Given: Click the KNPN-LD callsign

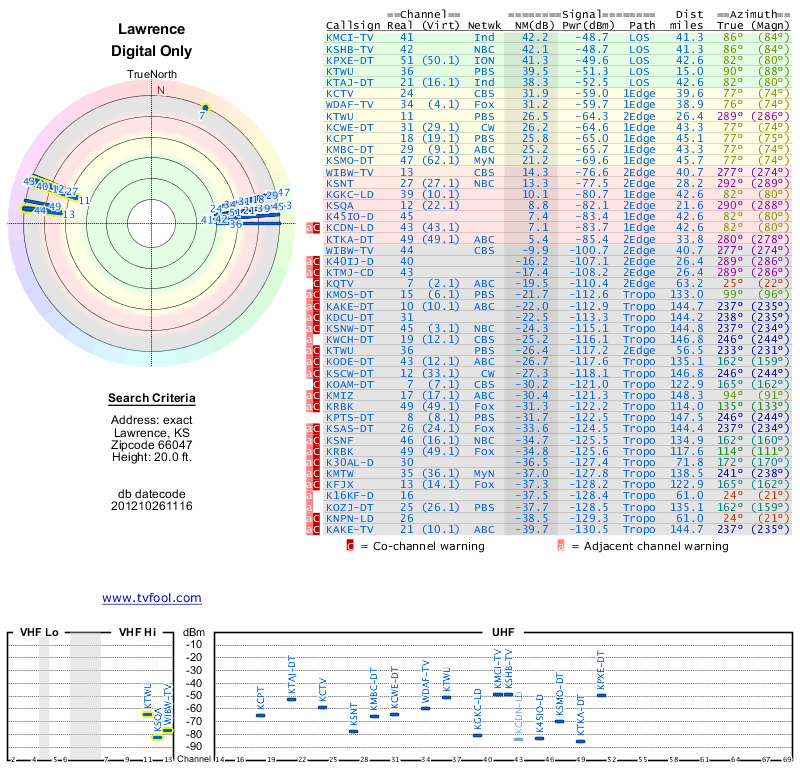Looking at the screenshot, I should pos(350,518).
